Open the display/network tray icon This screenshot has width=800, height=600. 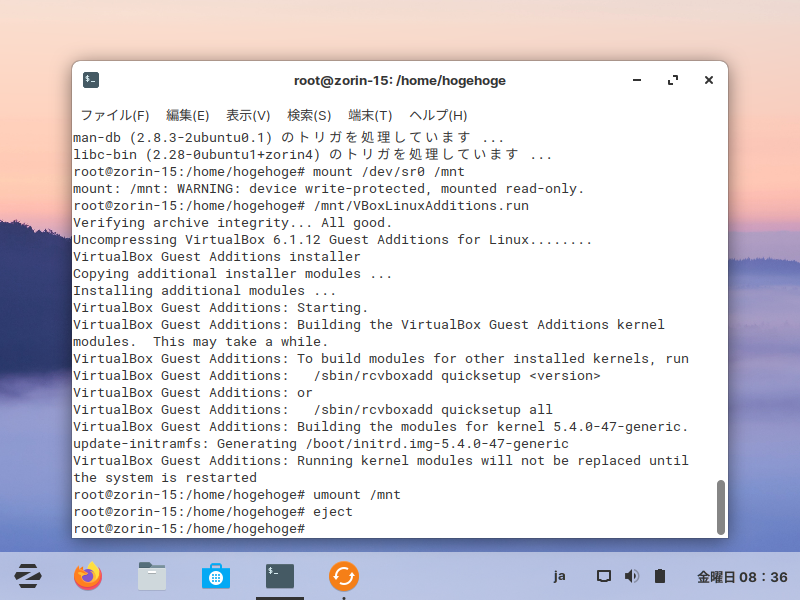[604, 577]
